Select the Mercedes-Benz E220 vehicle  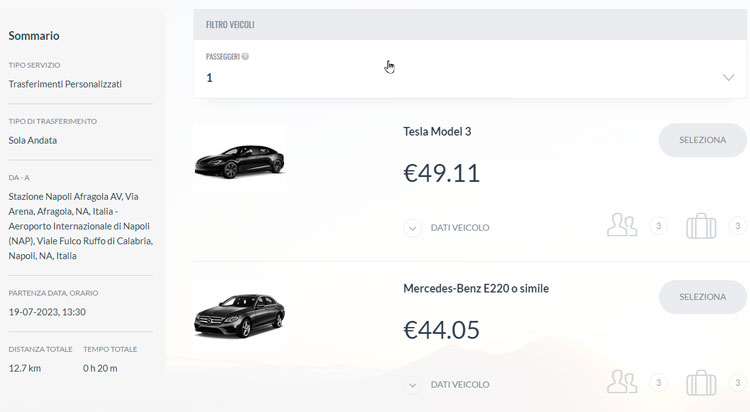702,297
